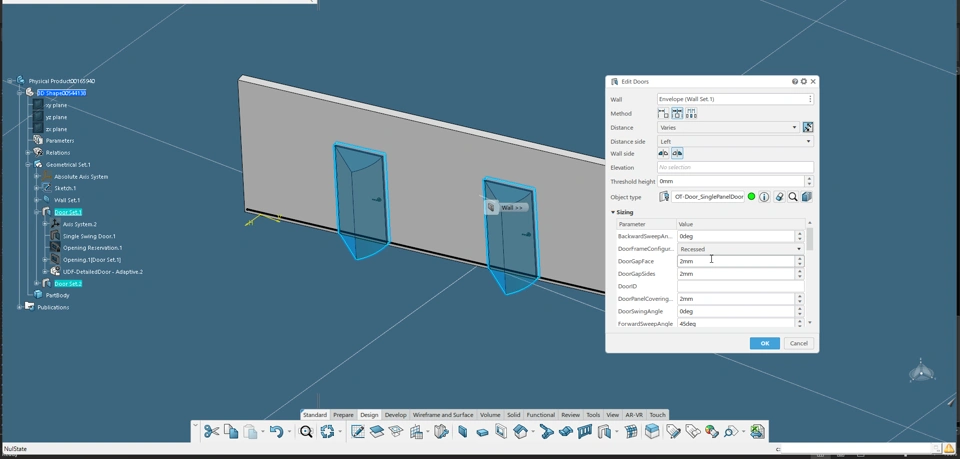Collapse Door Set.1 tree node

tap(37, 212)
